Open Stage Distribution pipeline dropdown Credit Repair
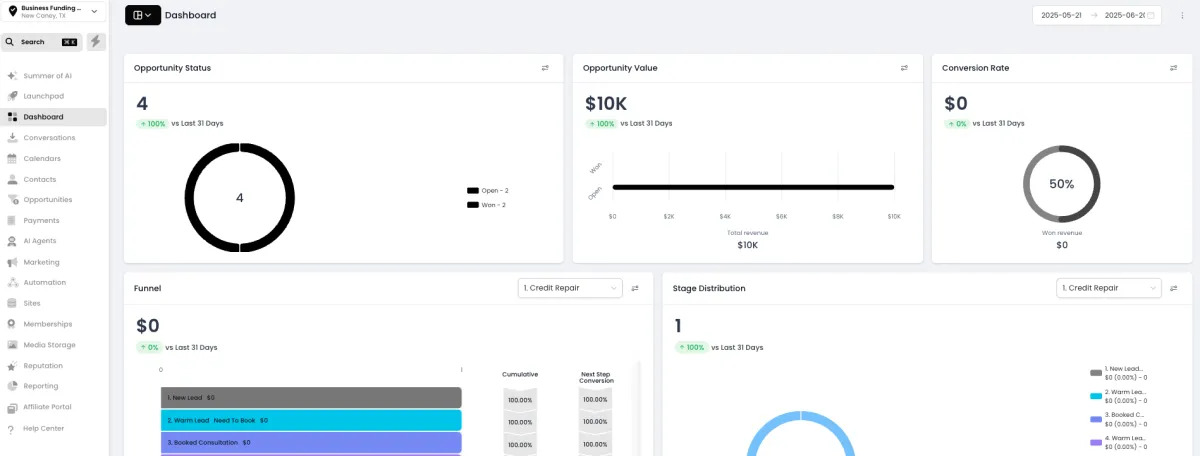 click(1109, 288)
